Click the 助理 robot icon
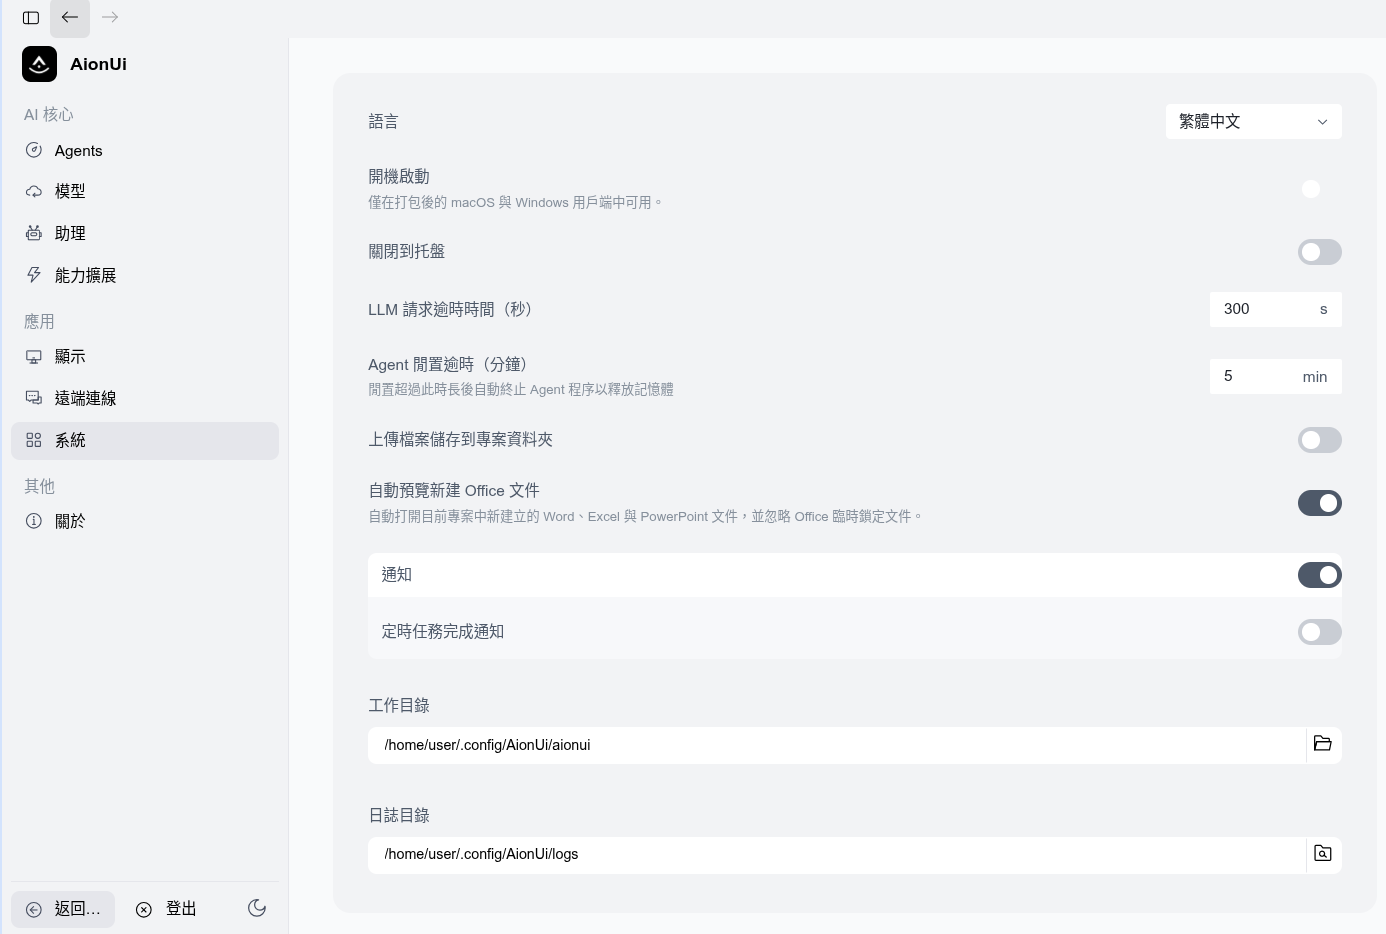The width and height of the screenshot is (1386, 934). [34, 233]
